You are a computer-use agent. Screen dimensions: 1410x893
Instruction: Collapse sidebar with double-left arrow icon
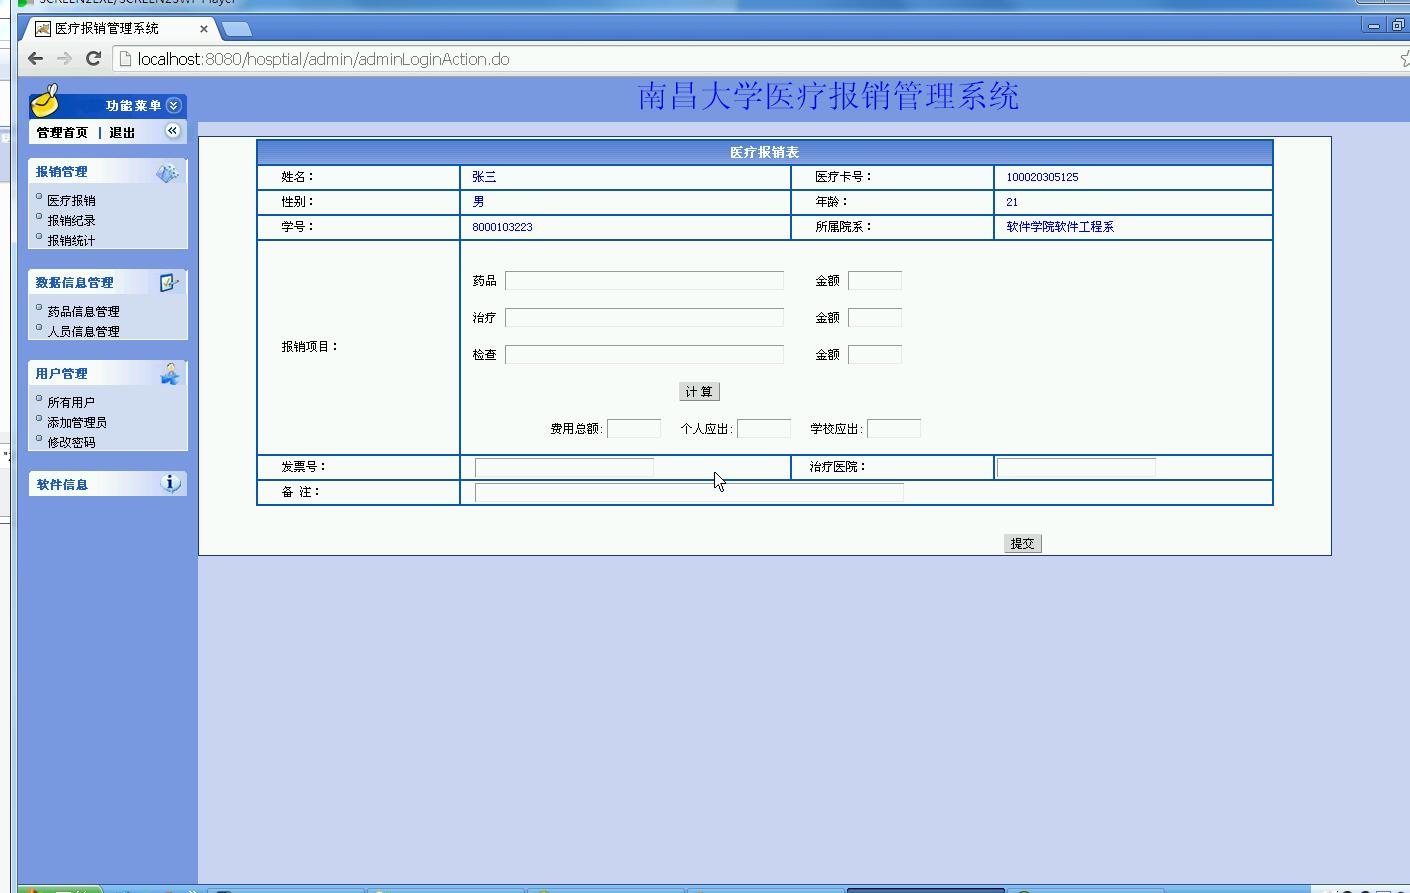point(173,131)
